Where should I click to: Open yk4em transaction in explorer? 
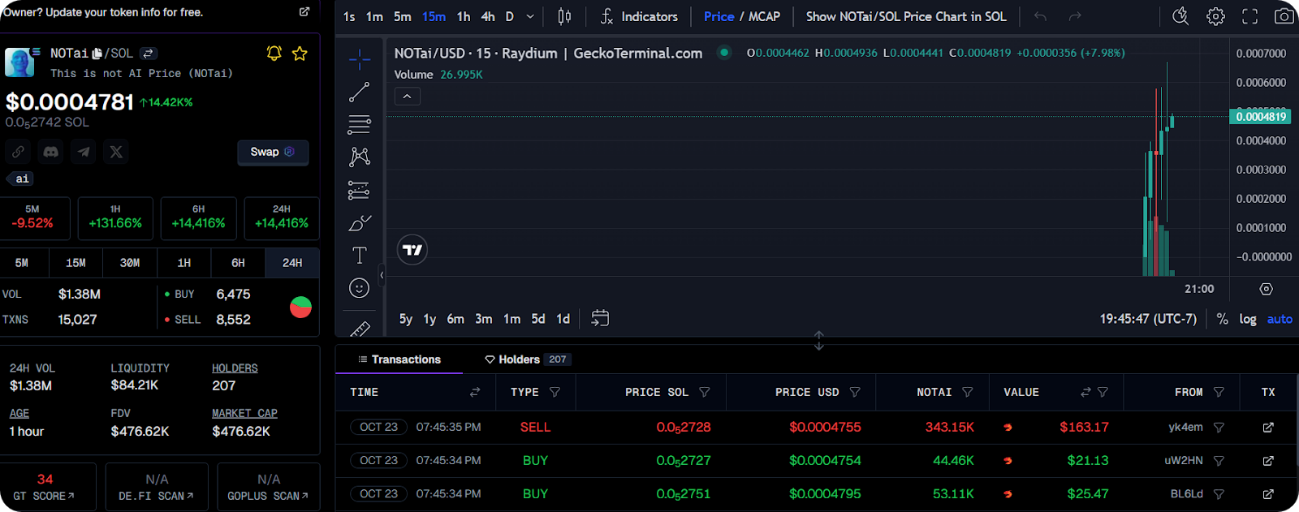click(1268, 427)
